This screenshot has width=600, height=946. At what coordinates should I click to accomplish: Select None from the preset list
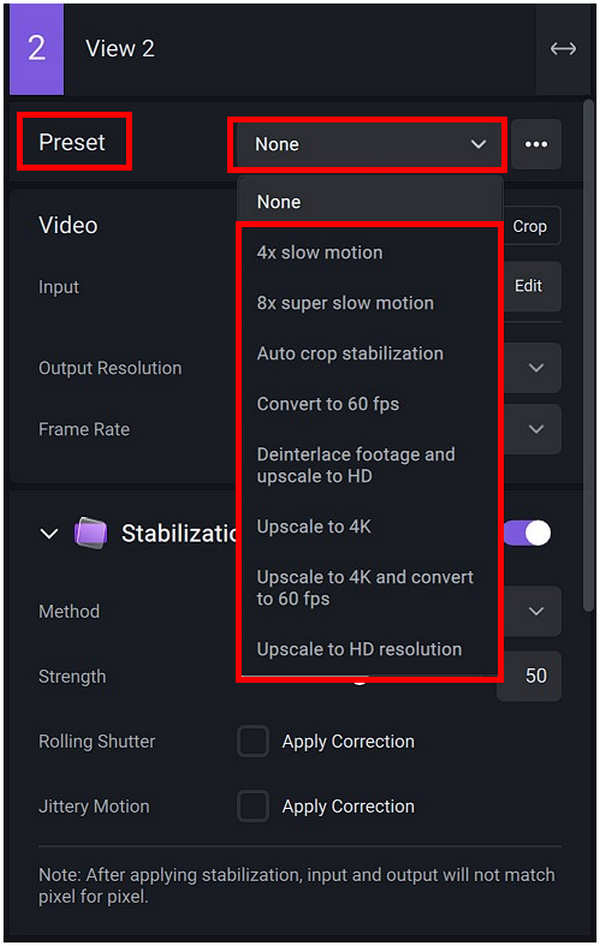tap(278, 201)
